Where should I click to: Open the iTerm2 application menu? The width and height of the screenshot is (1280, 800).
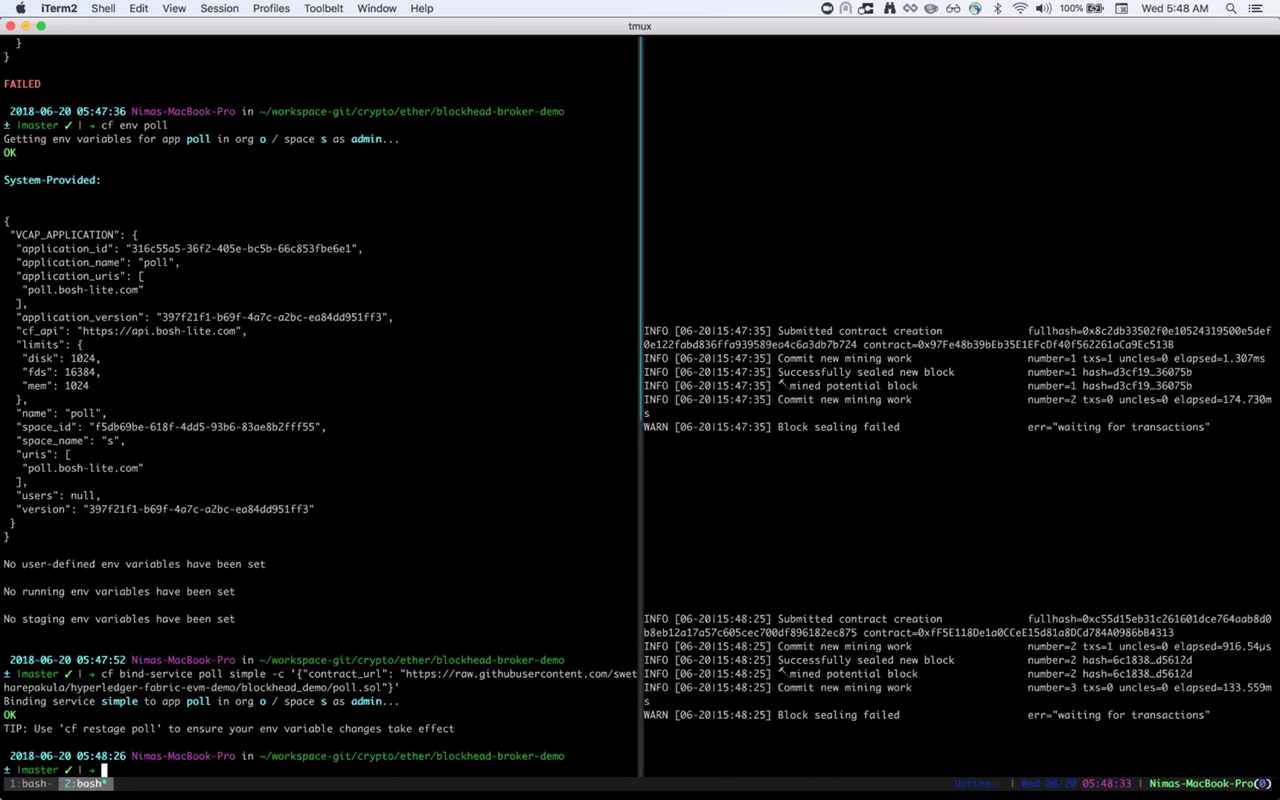tap(59, 8)
